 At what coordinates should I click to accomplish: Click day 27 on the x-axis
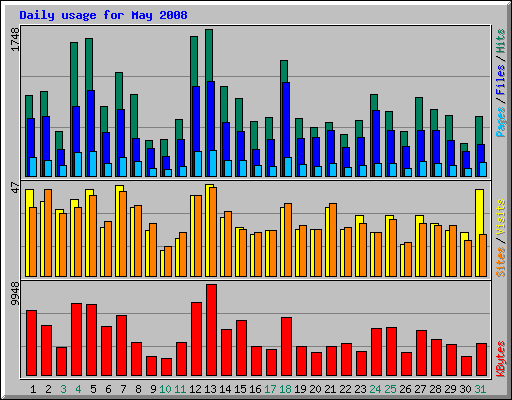pyautogui.click(x=420, y=389)
